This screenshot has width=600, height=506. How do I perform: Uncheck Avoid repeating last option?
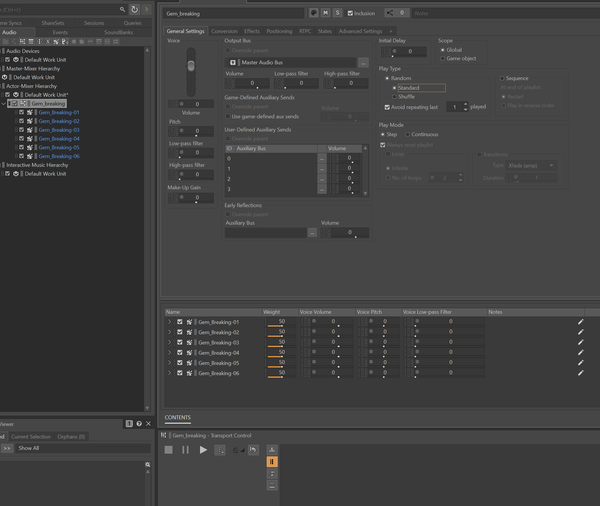(388, 106)
